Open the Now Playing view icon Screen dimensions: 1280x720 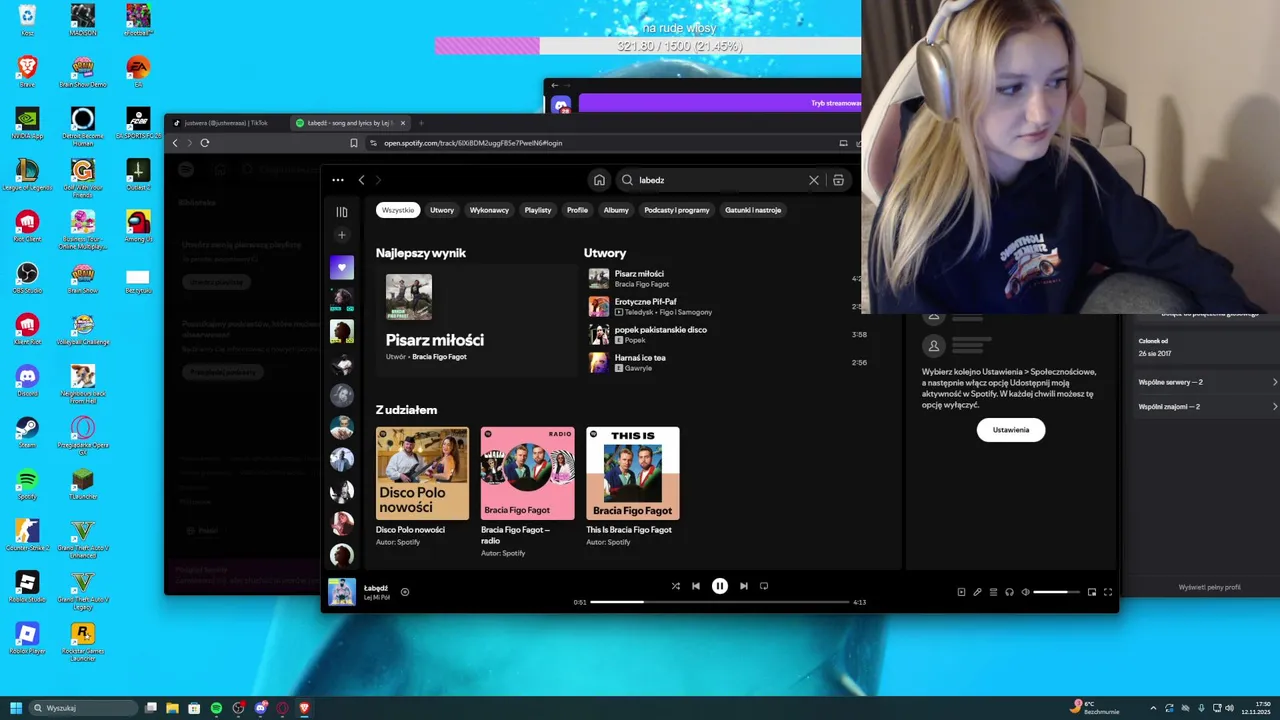(961, 592)
